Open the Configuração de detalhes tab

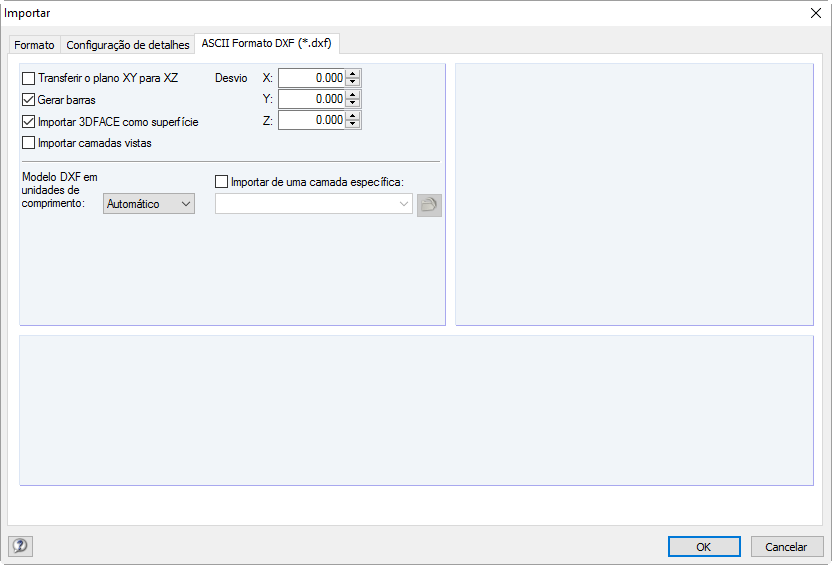click(x=127, y=45)
